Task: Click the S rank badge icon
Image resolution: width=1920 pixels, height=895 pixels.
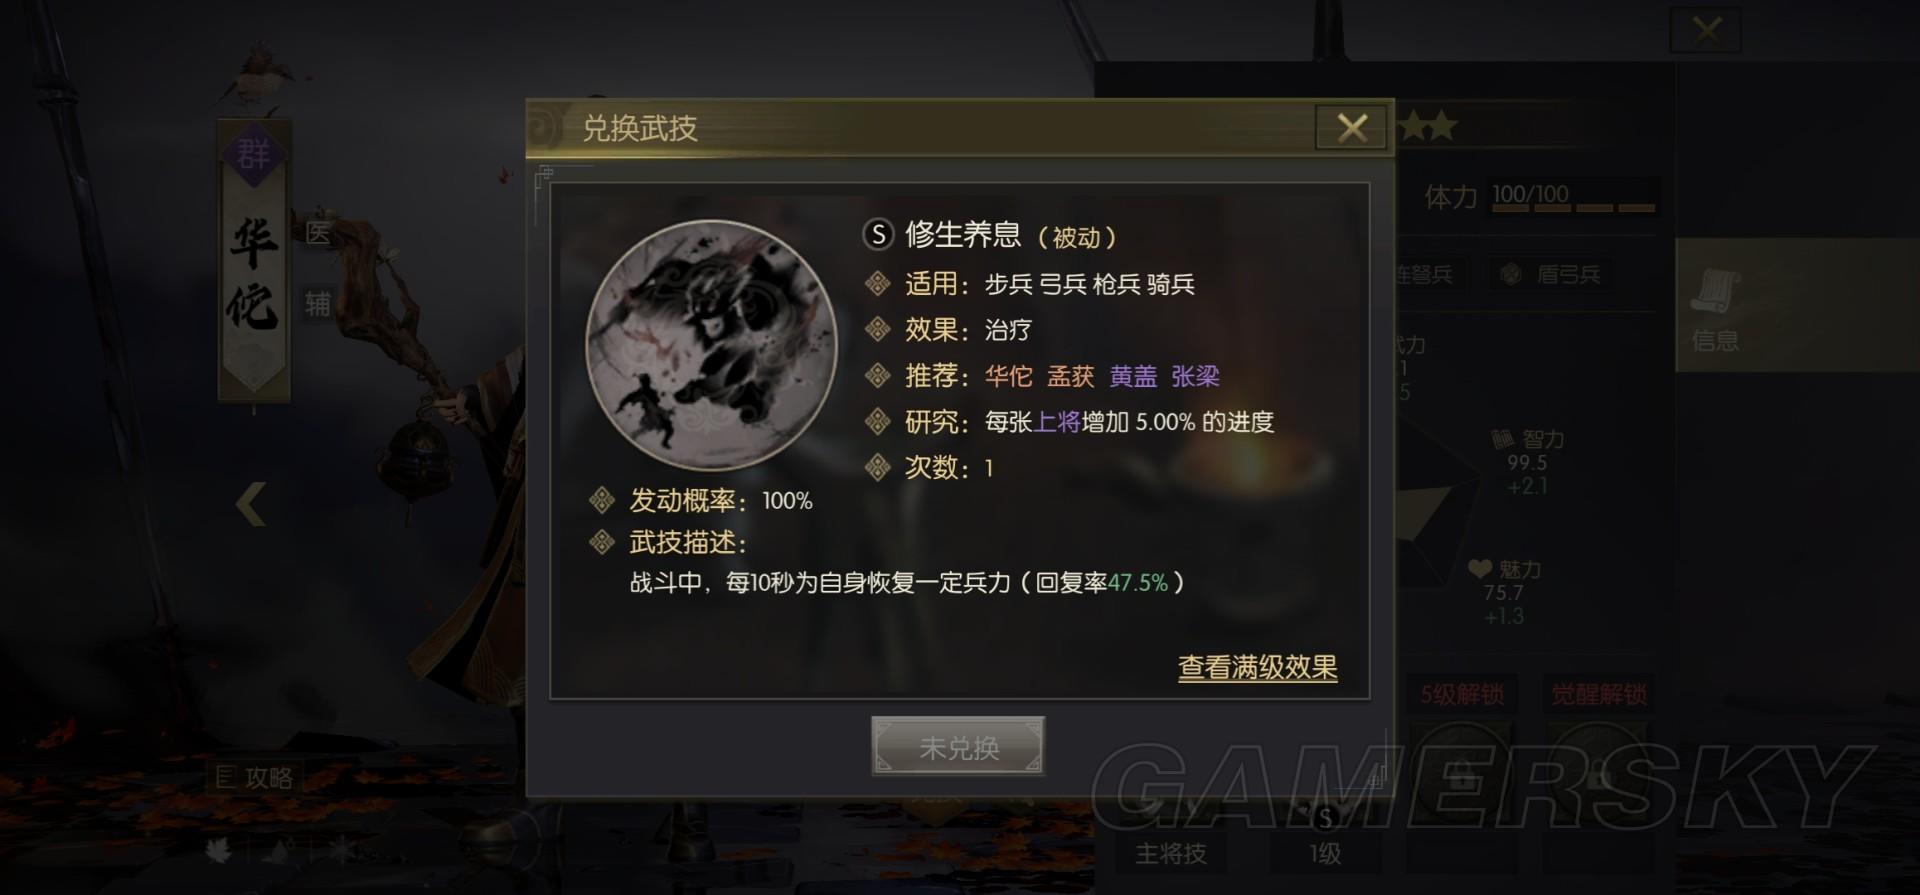Action: pos(877,235)
